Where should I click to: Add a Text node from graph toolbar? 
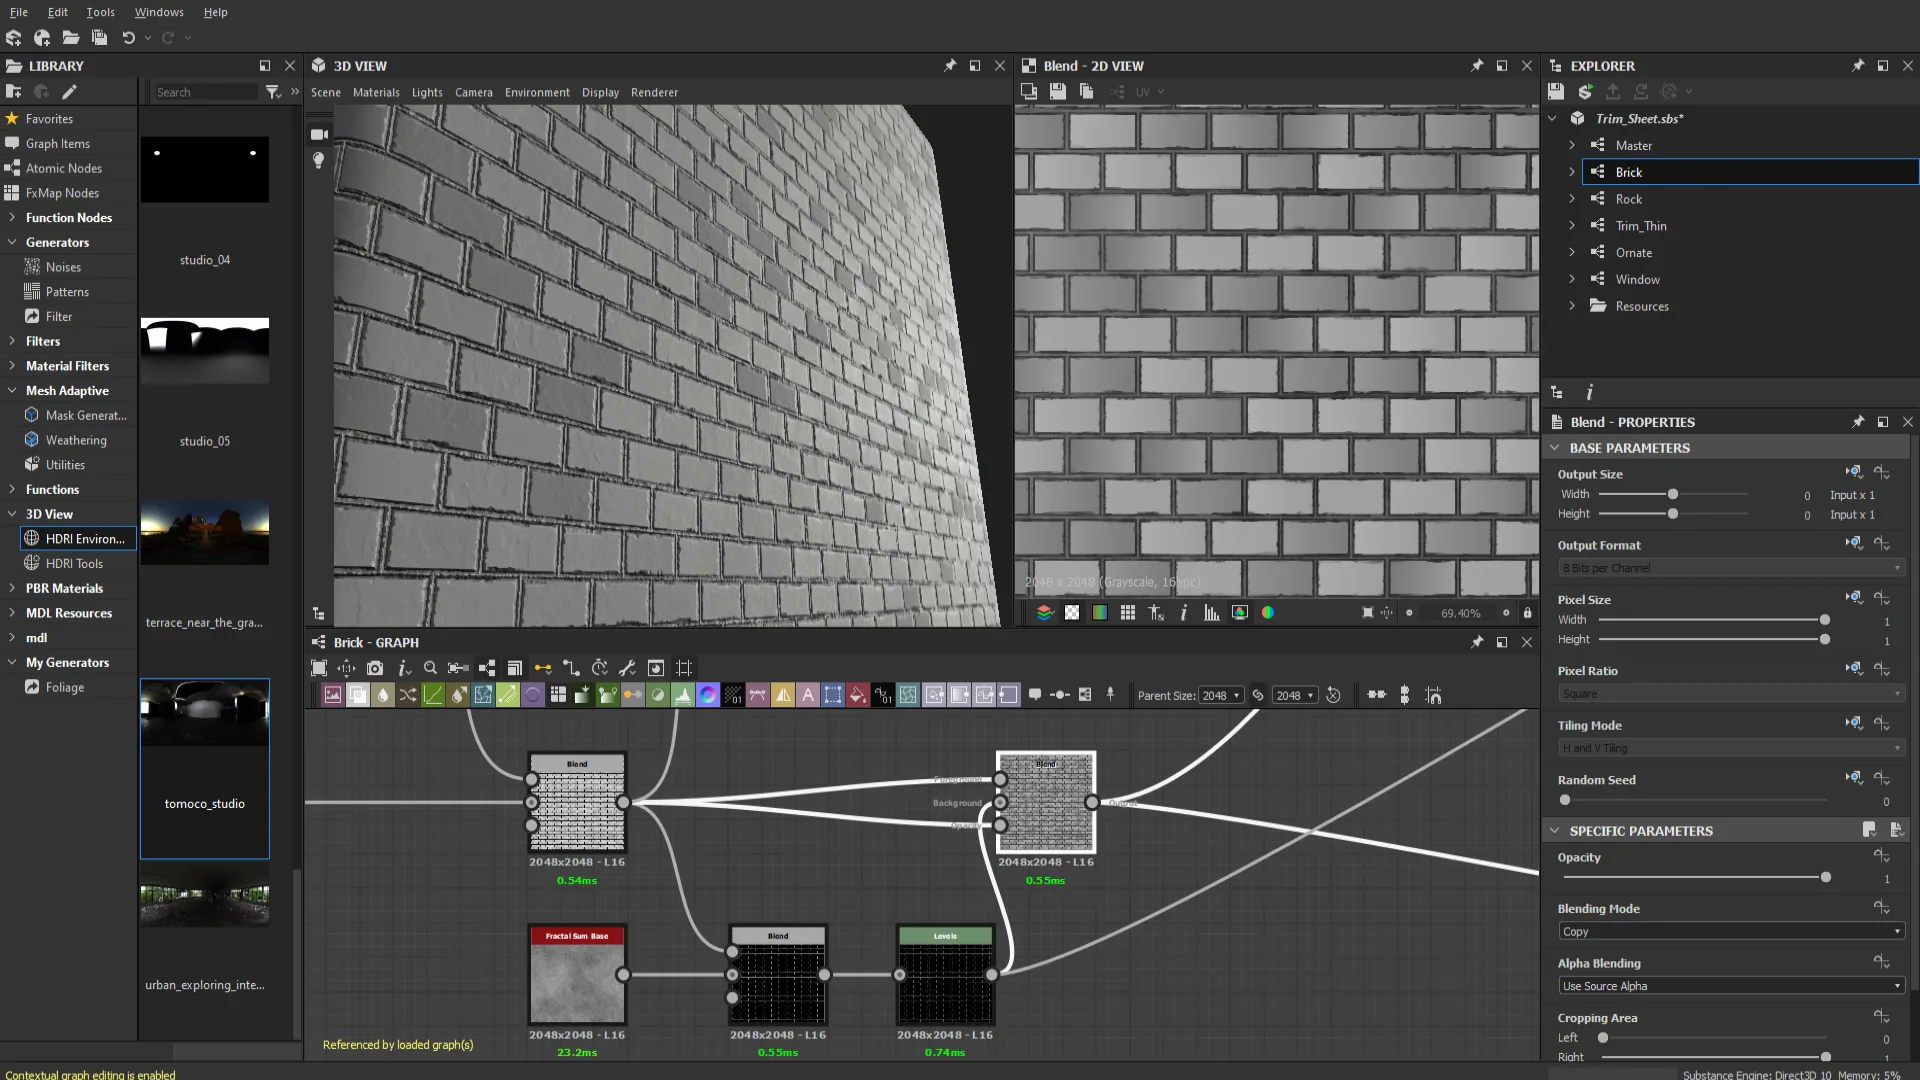point(808,695)
